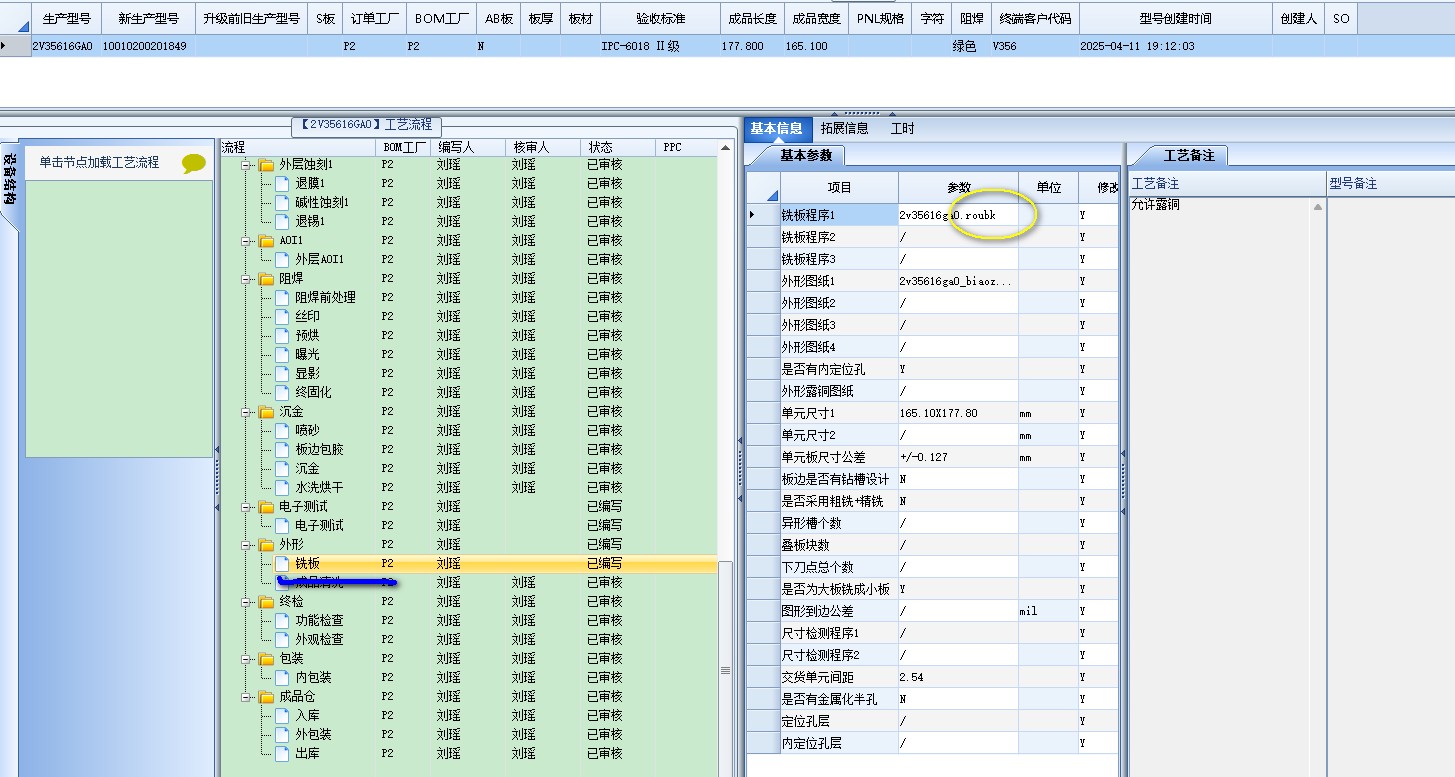The height and width of the screenshot is (777, 1455).
Task: Click the folder icon beside 成品仓
Action: pyautogui.click(x=266, y=696)
